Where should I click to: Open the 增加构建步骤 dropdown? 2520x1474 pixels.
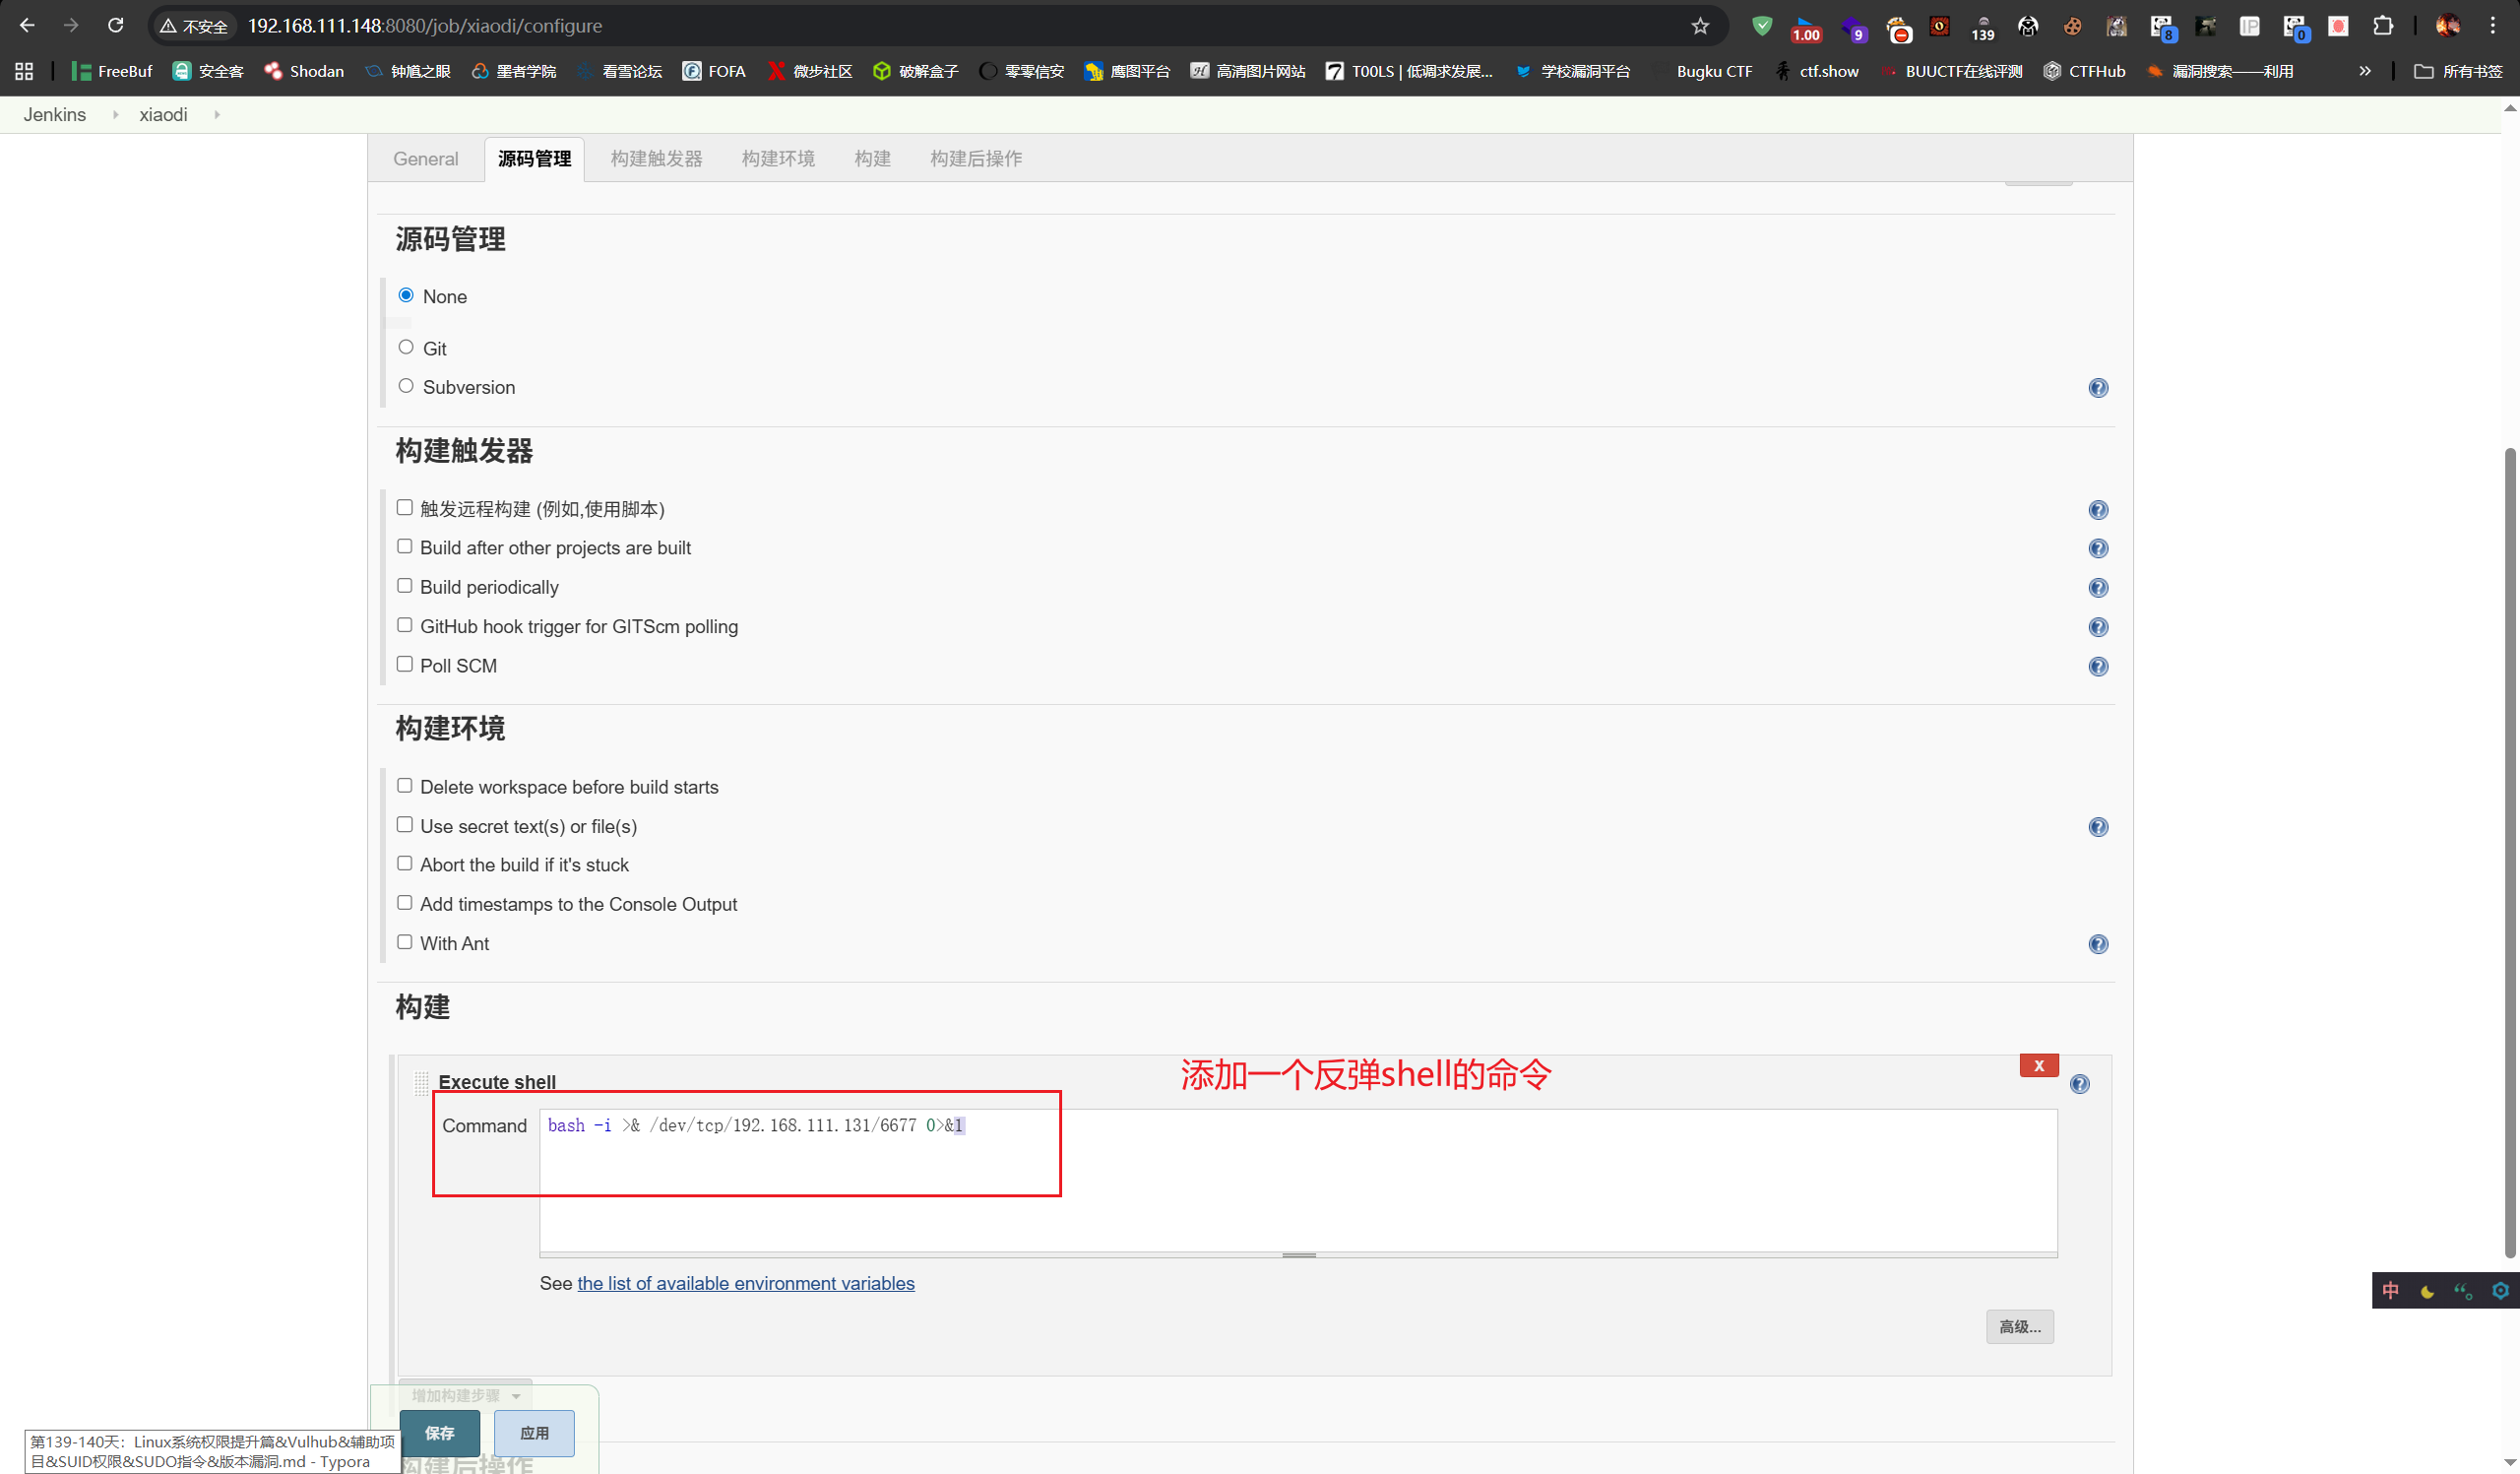[x=466, y=1396]
